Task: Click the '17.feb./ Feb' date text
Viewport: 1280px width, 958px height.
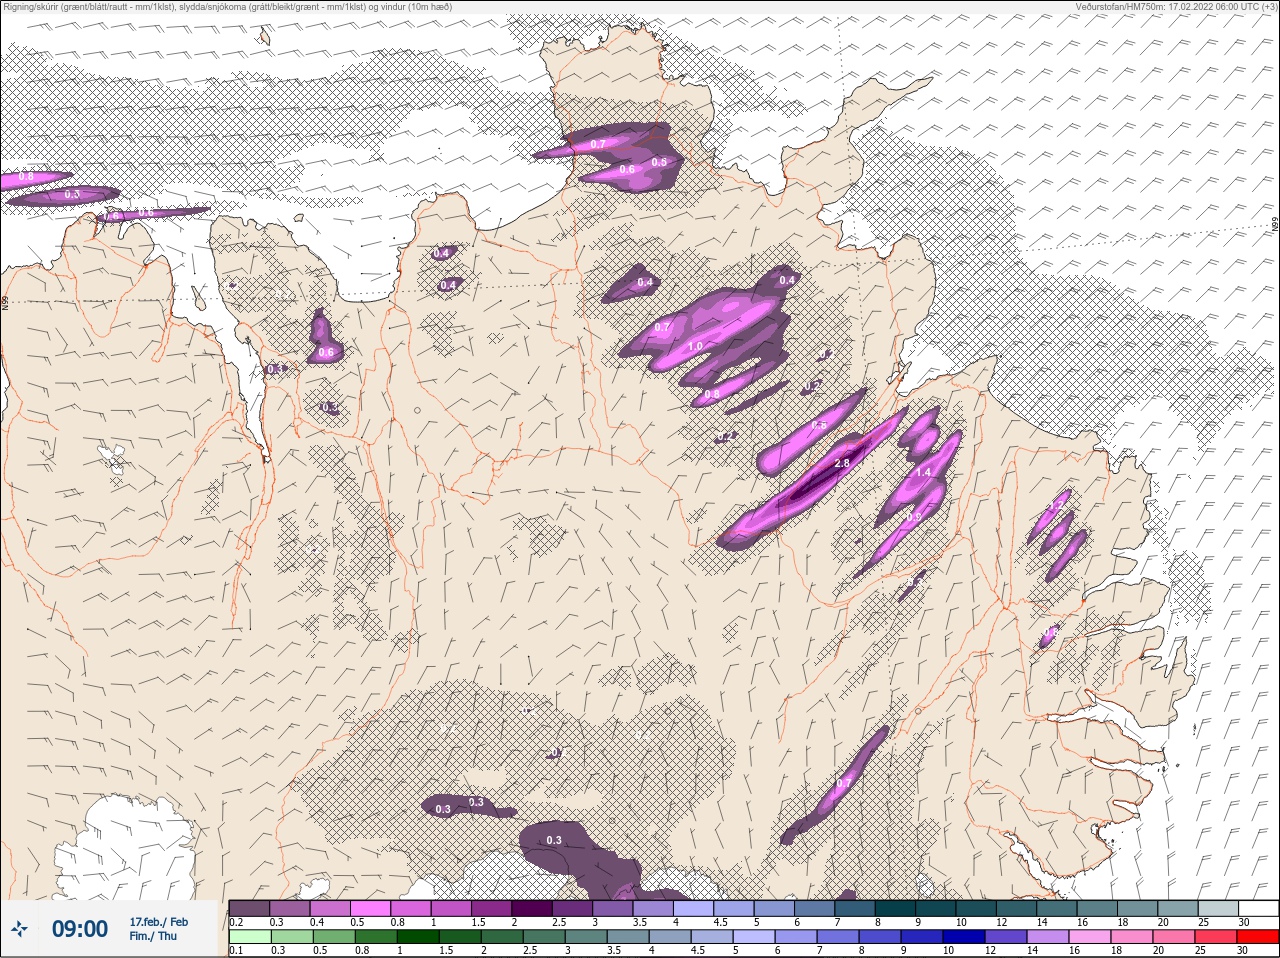Action: pyautogui.click(x=158, y=921)
